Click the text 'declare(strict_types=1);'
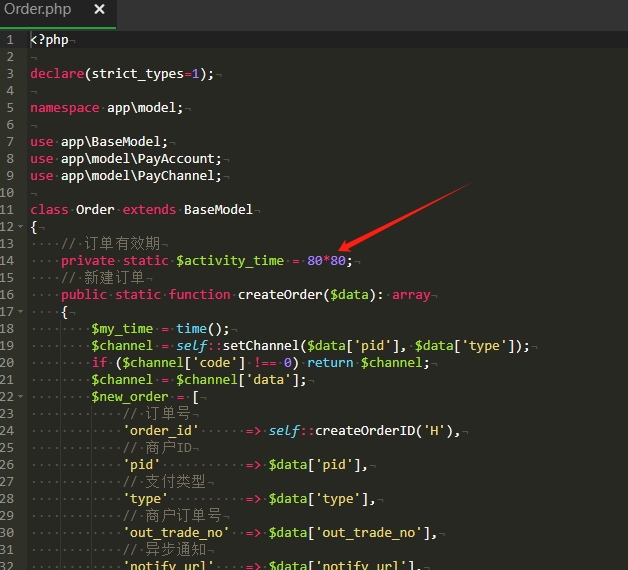This screenshot has width=628, height=570. [122, 74]
